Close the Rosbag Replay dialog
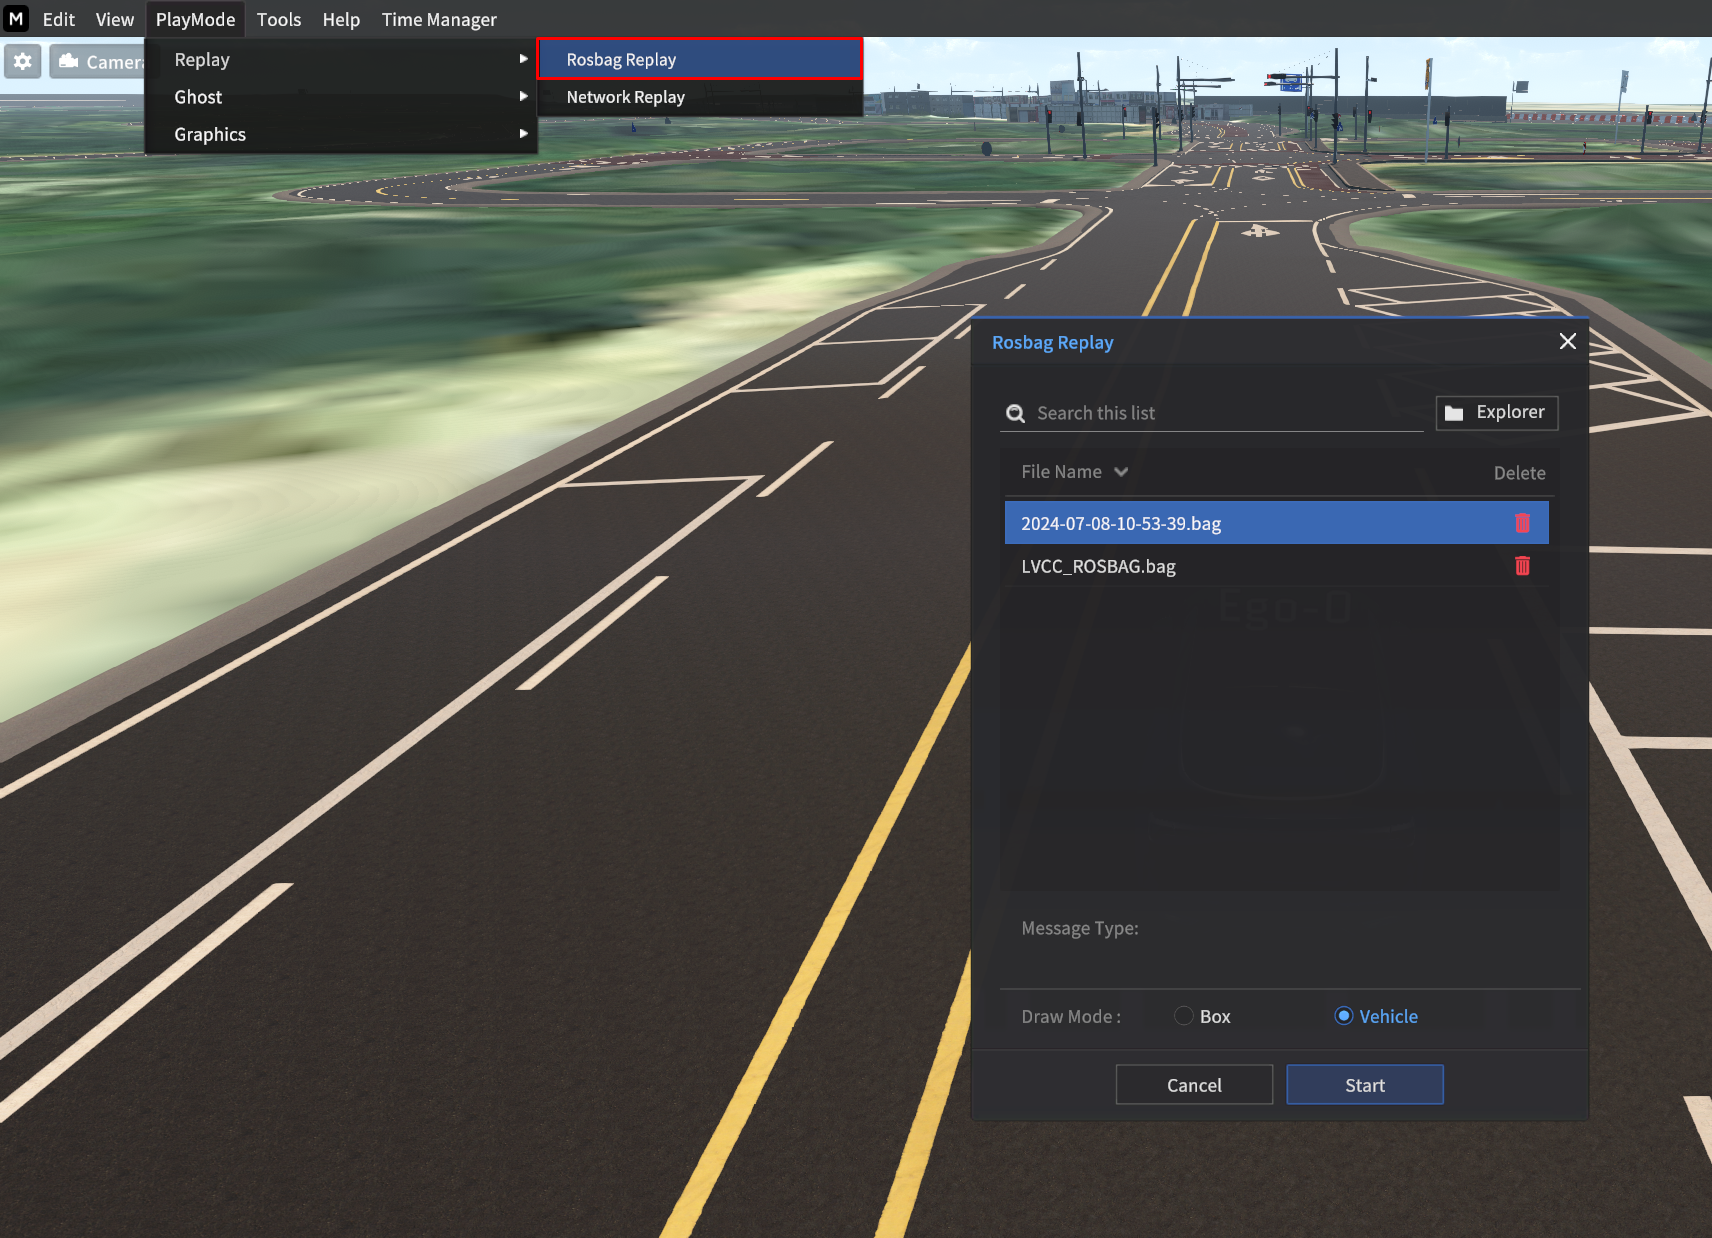1712x1238 pixels. 1567,341
